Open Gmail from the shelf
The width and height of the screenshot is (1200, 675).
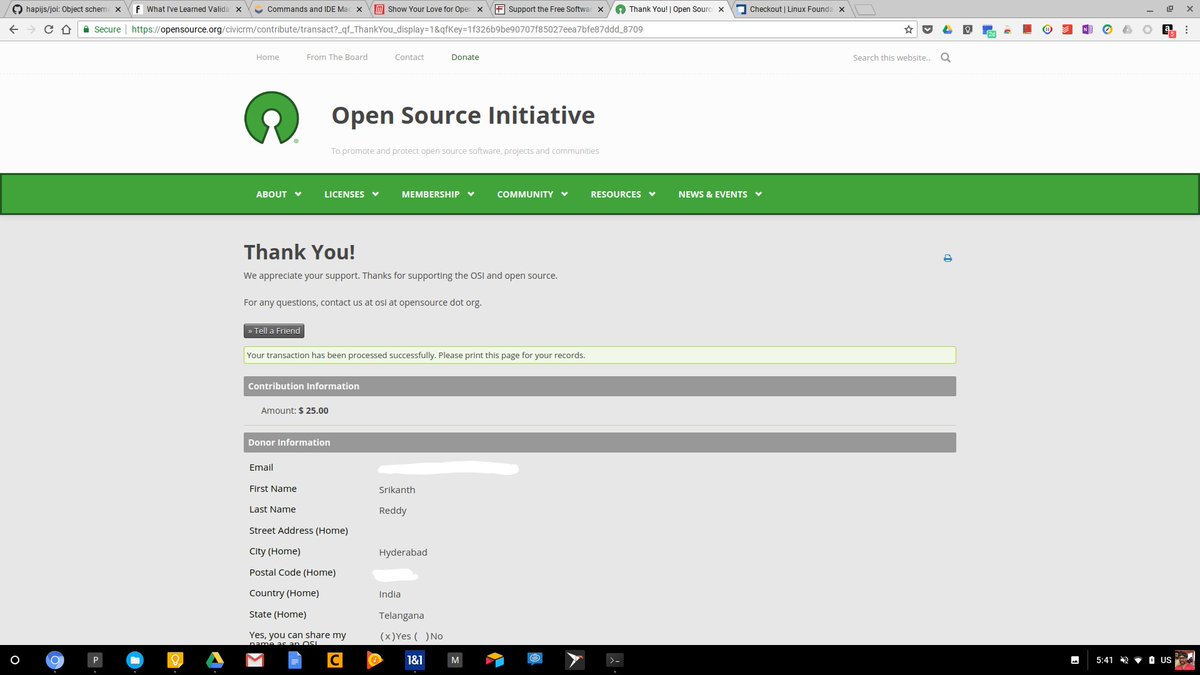tap(255, 660)
